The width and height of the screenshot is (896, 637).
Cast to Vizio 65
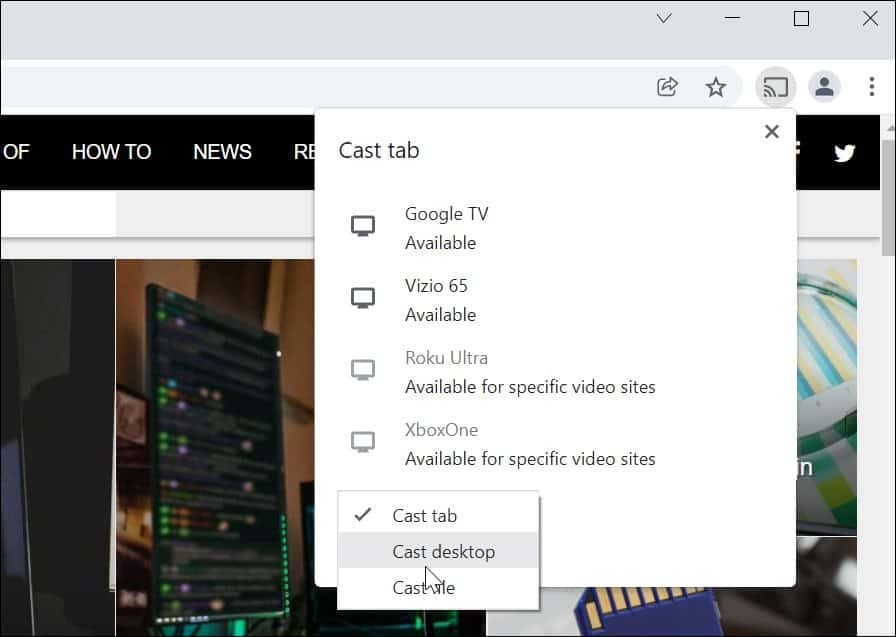[555, 300]
